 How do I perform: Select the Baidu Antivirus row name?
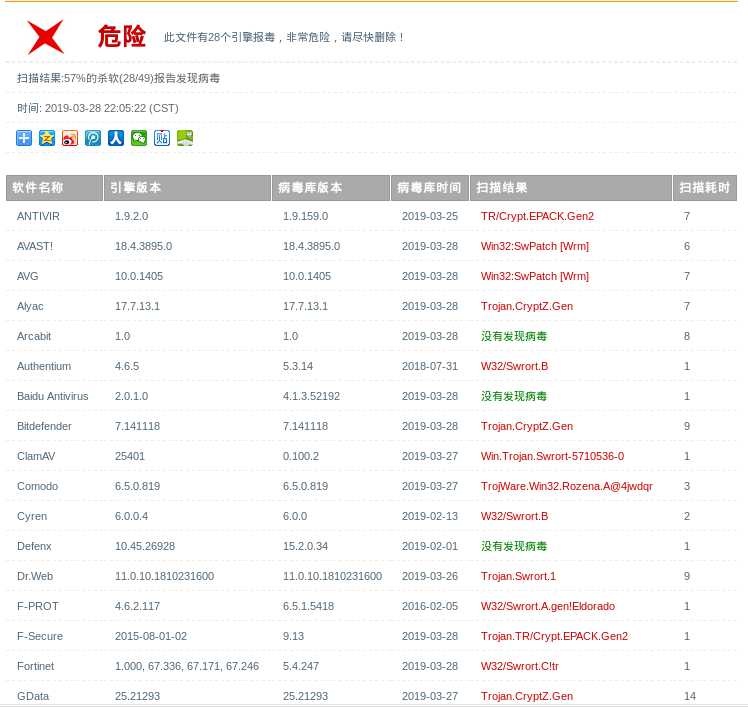pos(52,396)
